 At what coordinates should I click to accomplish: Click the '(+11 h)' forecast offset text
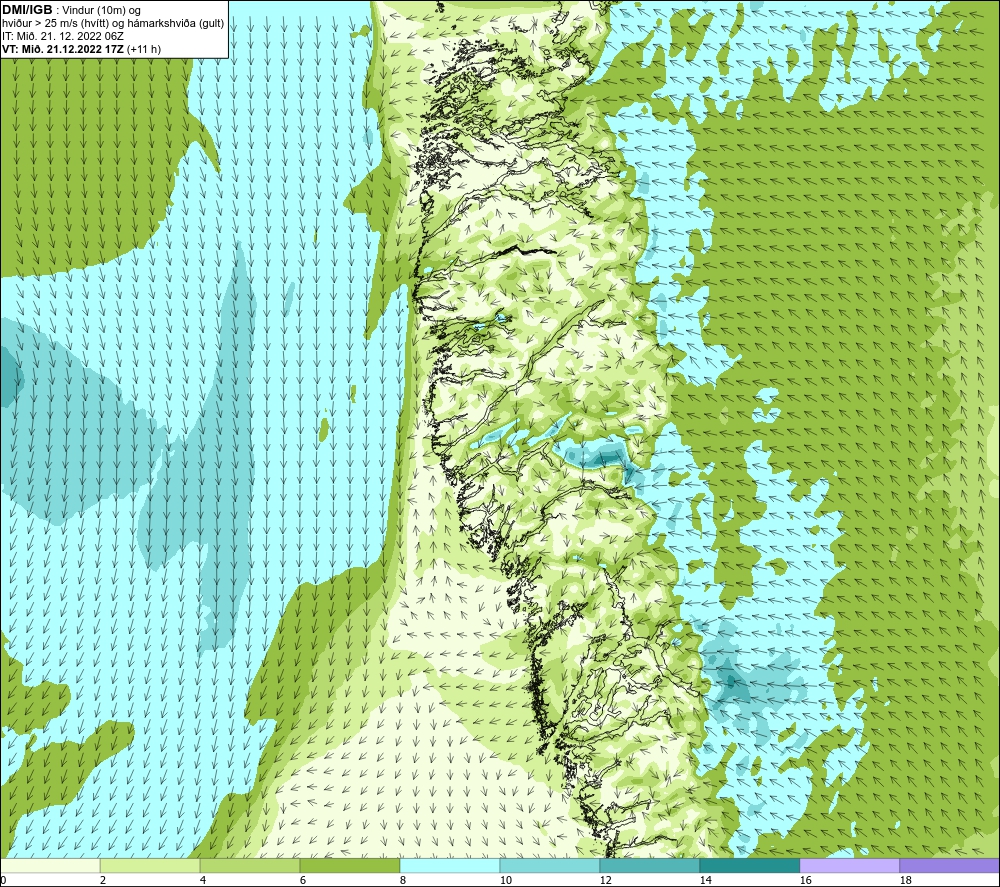tap(144, 49)
